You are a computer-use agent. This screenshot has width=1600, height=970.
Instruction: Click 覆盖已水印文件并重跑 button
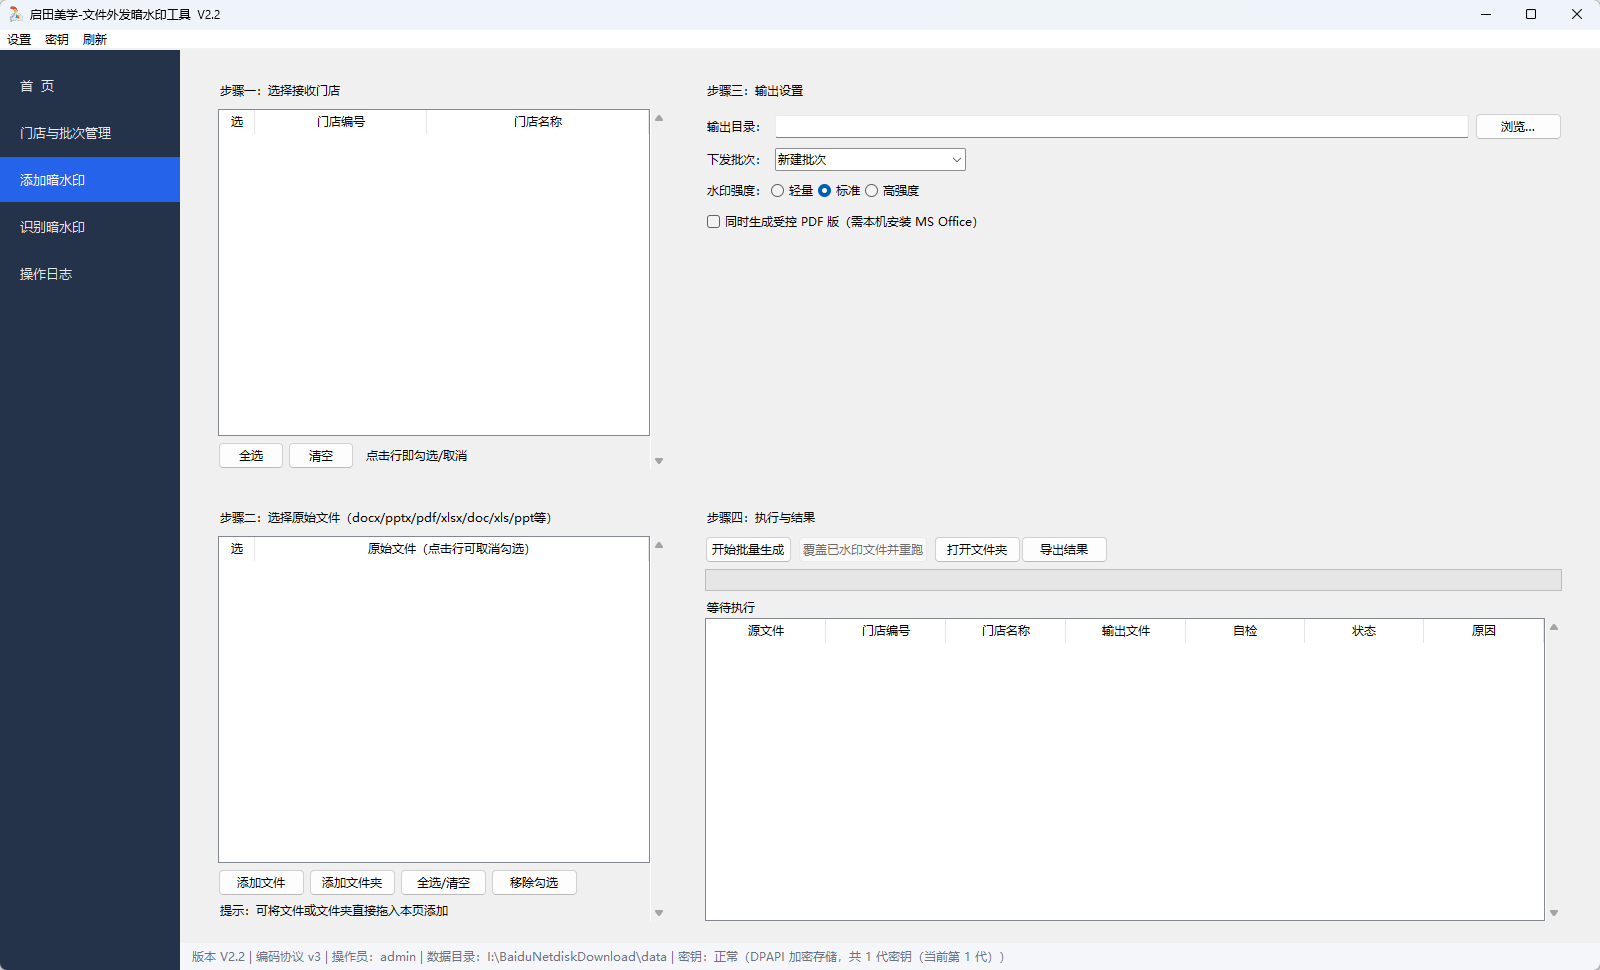pos(863,550)
